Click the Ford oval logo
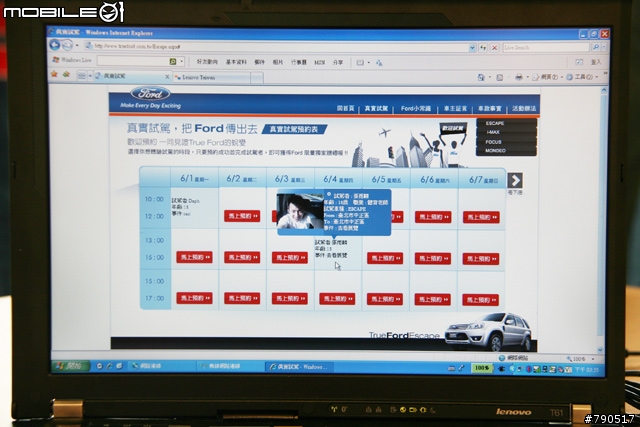The height and width of the screenshot is (427, 640). click(151, 94)
